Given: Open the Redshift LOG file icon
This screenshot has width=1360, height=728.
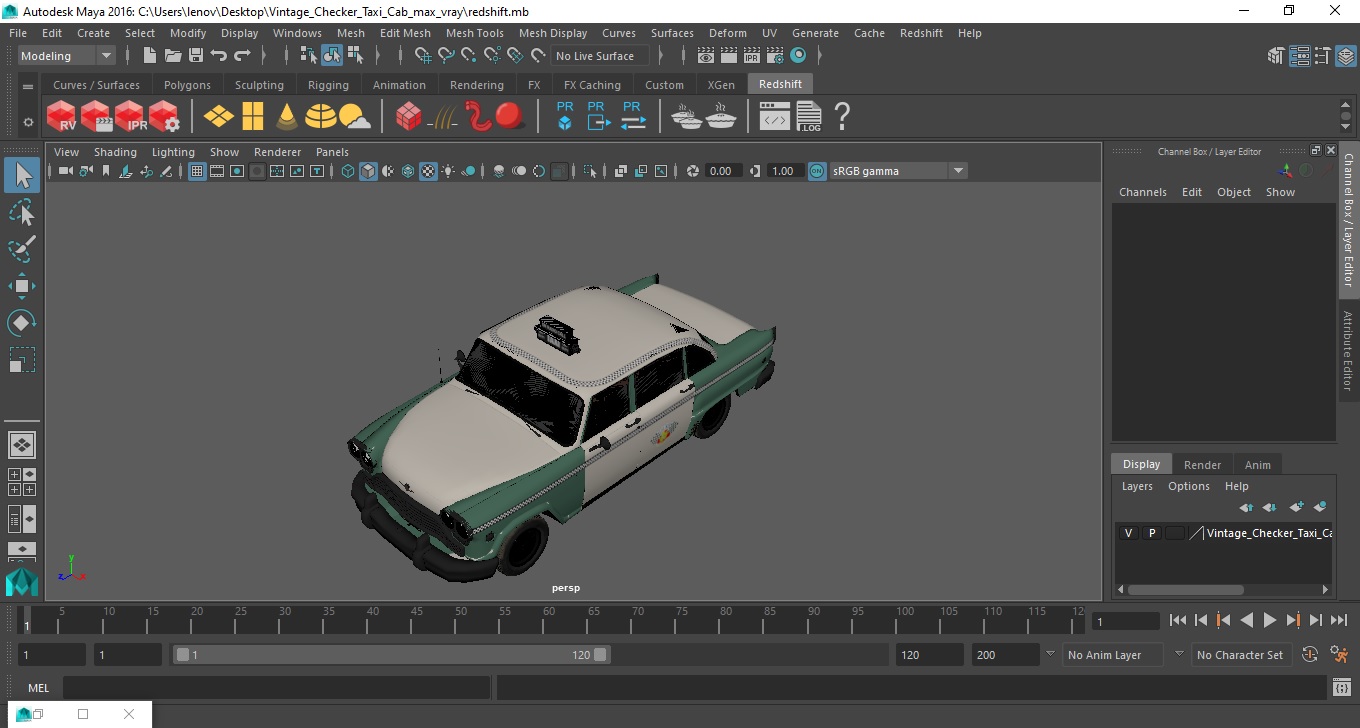Looking at the screenshot, I should tap(809, 116).
